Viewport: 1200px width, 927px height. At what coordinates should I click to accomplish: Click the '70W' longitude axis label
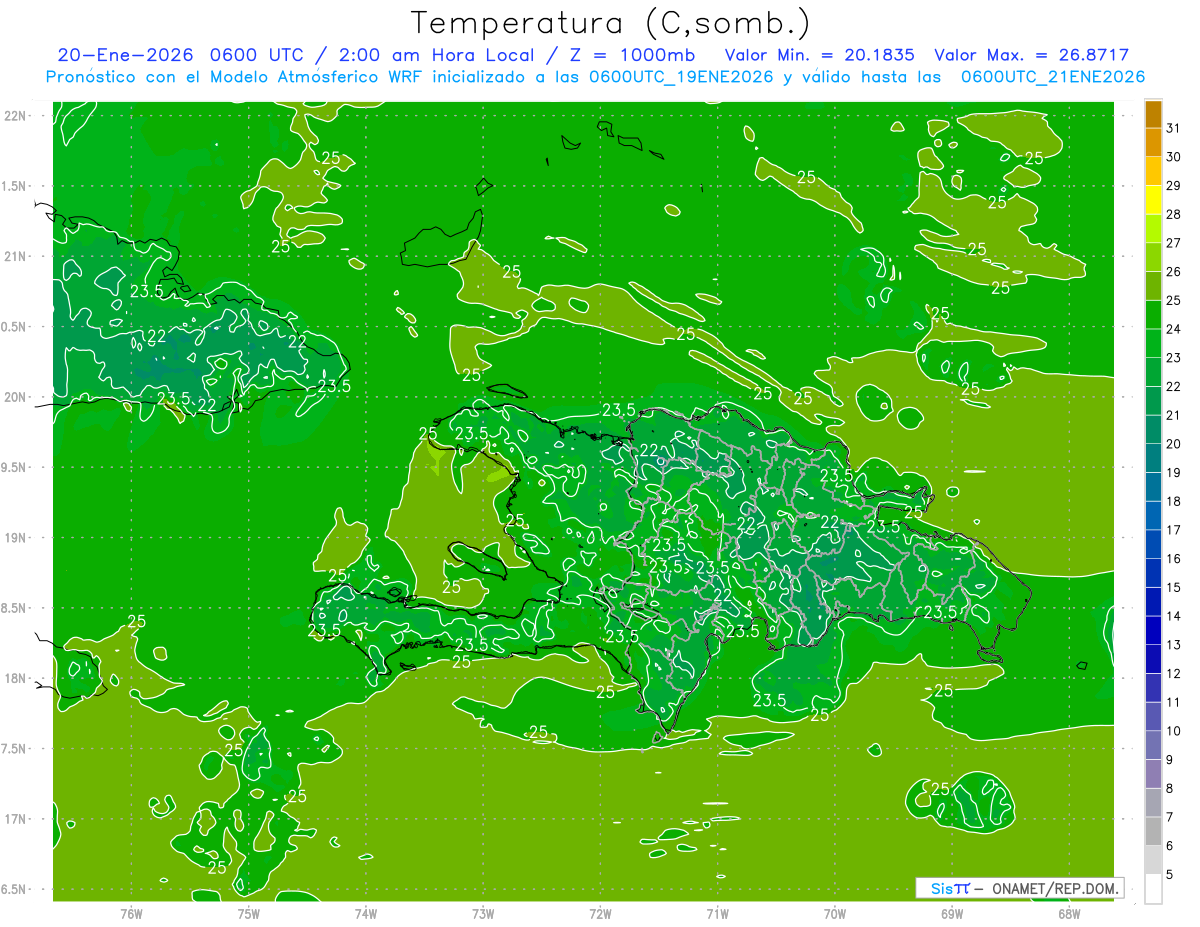pos(835,913)
